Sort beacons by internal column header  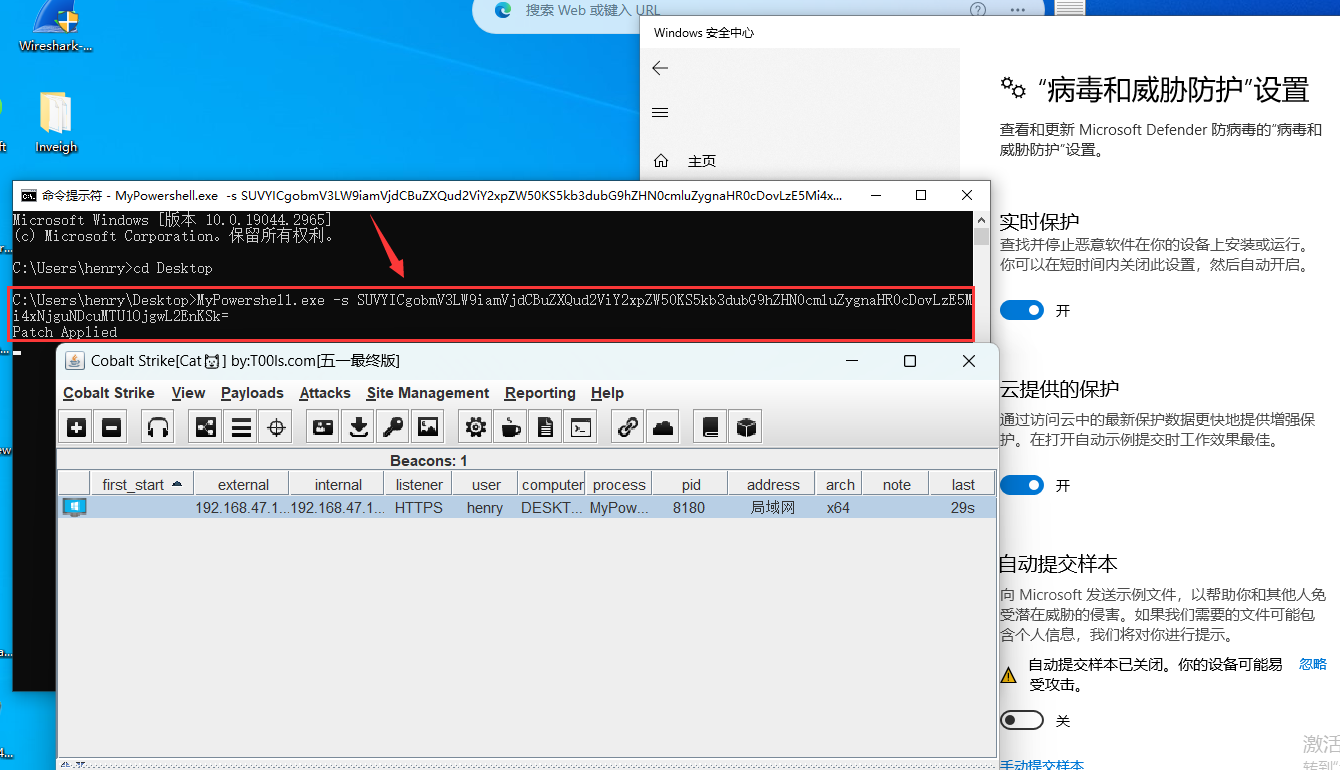click(x=337, y=484)
